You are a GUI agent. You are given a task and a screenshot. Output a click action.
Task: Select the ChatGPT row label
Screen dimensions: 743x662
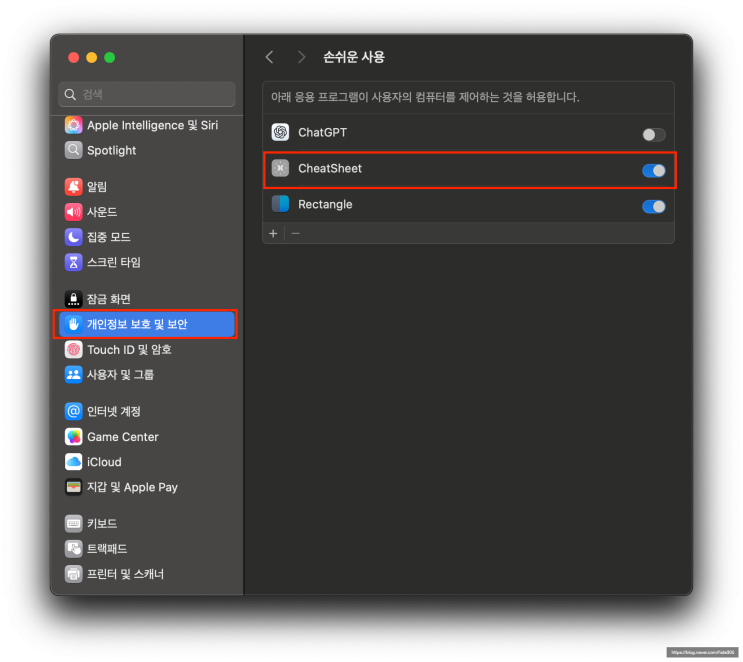click(322, 132)
